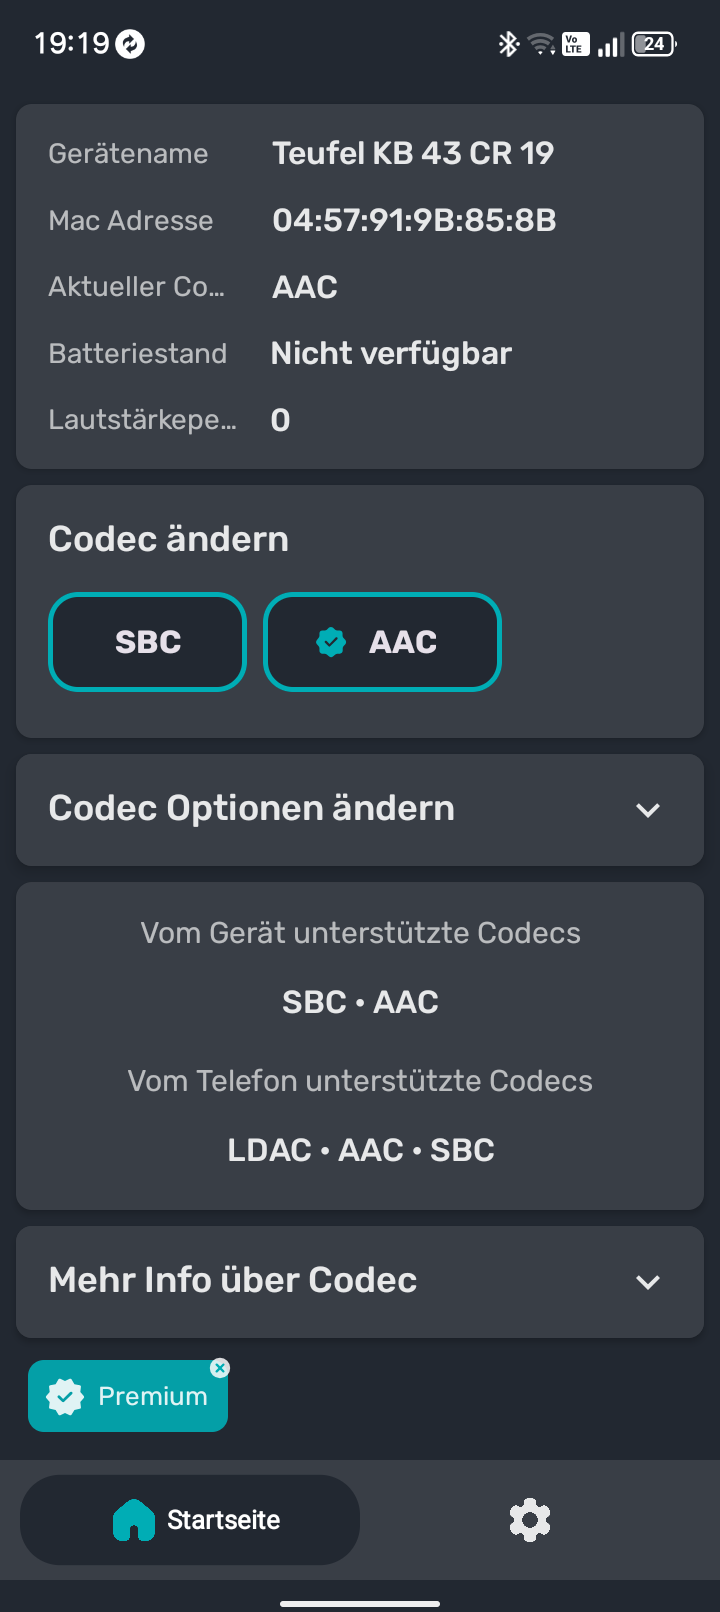Viewport: 720px width, 1612px height.
Task: Select the AAC codec option
Action: point(382,642)
